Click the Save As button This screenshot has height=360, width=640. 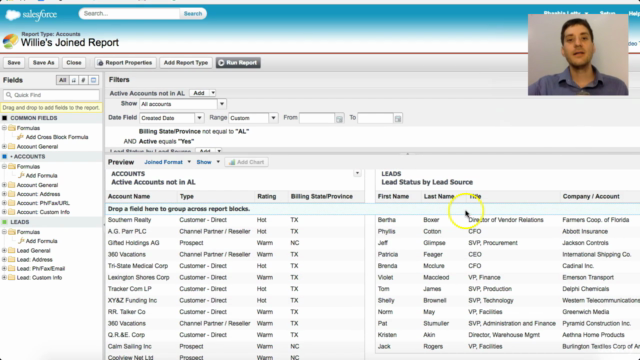click(43, 62)
